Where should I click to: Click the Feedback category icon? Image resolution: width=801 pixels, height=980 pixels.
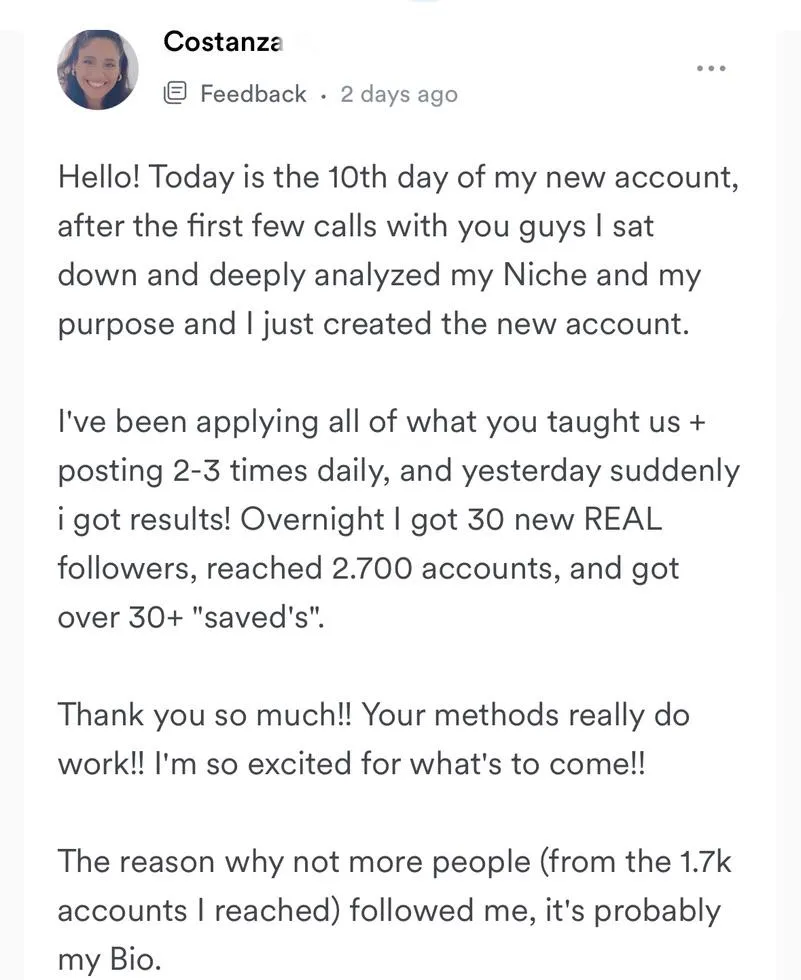pyautogui.click(x=175, y=93)
